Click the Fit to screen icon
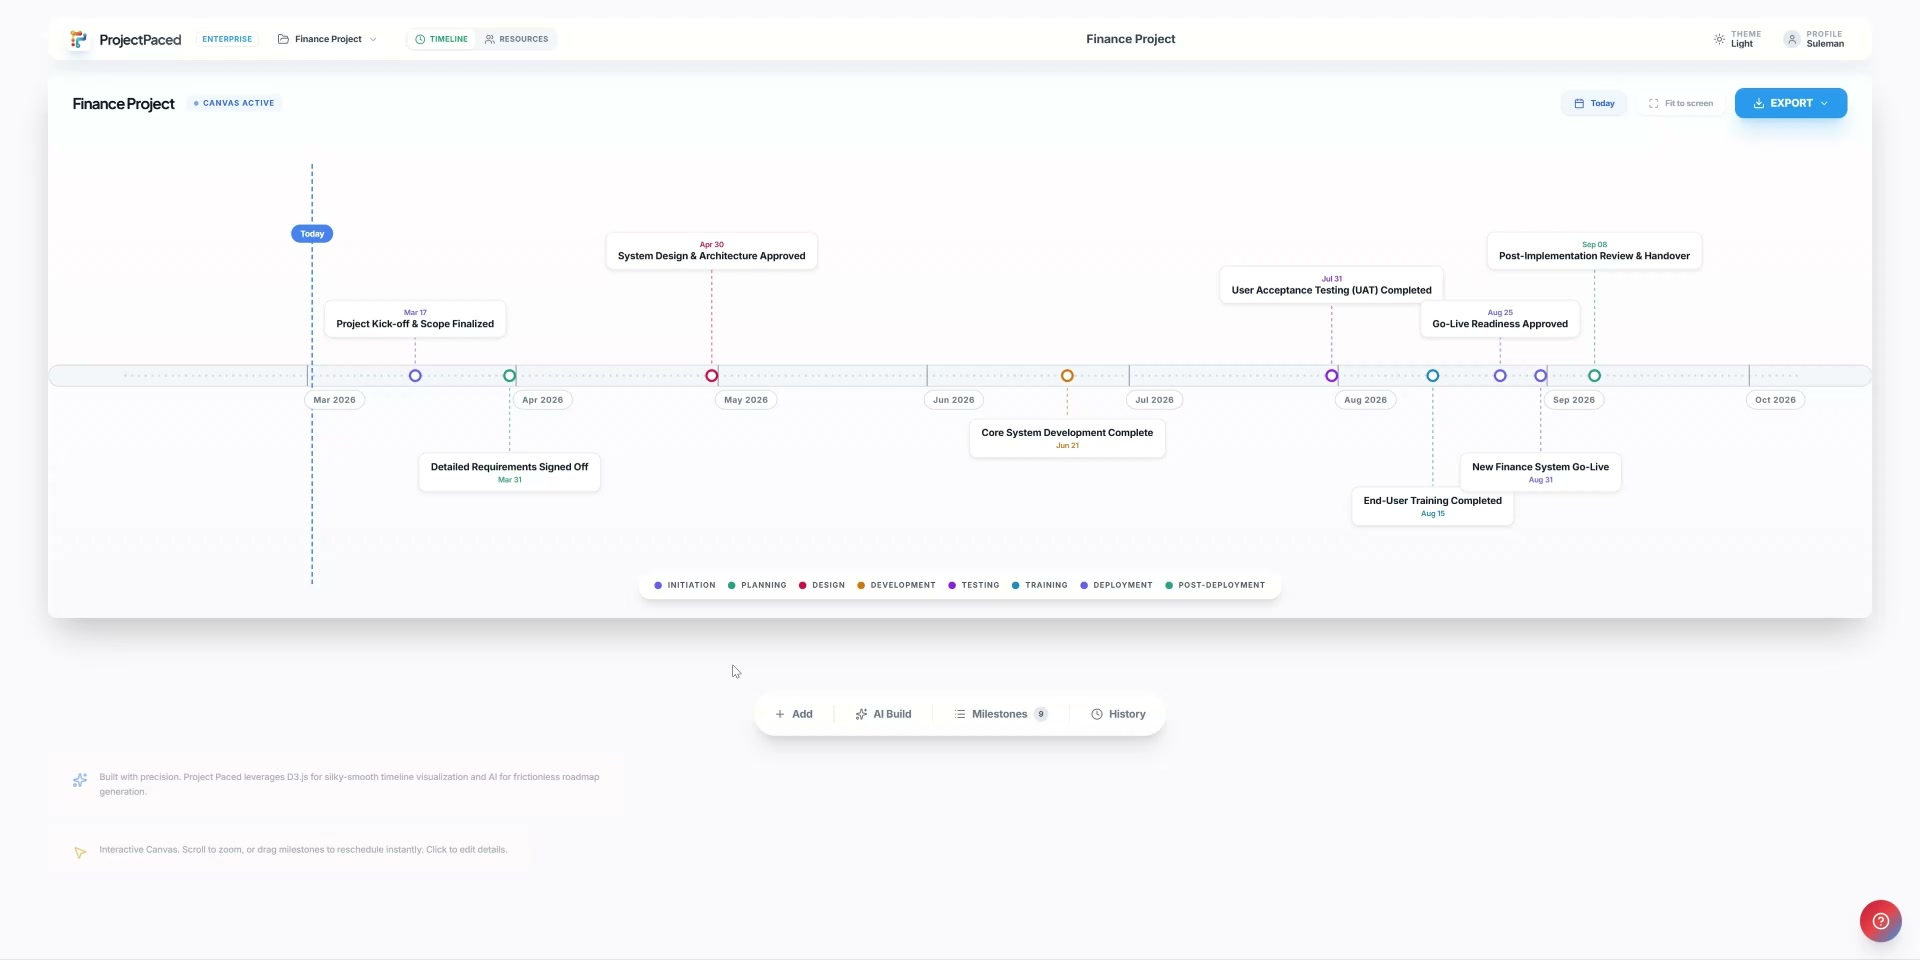Screen dimensions: 1920x960 (x=1653, y=104)
